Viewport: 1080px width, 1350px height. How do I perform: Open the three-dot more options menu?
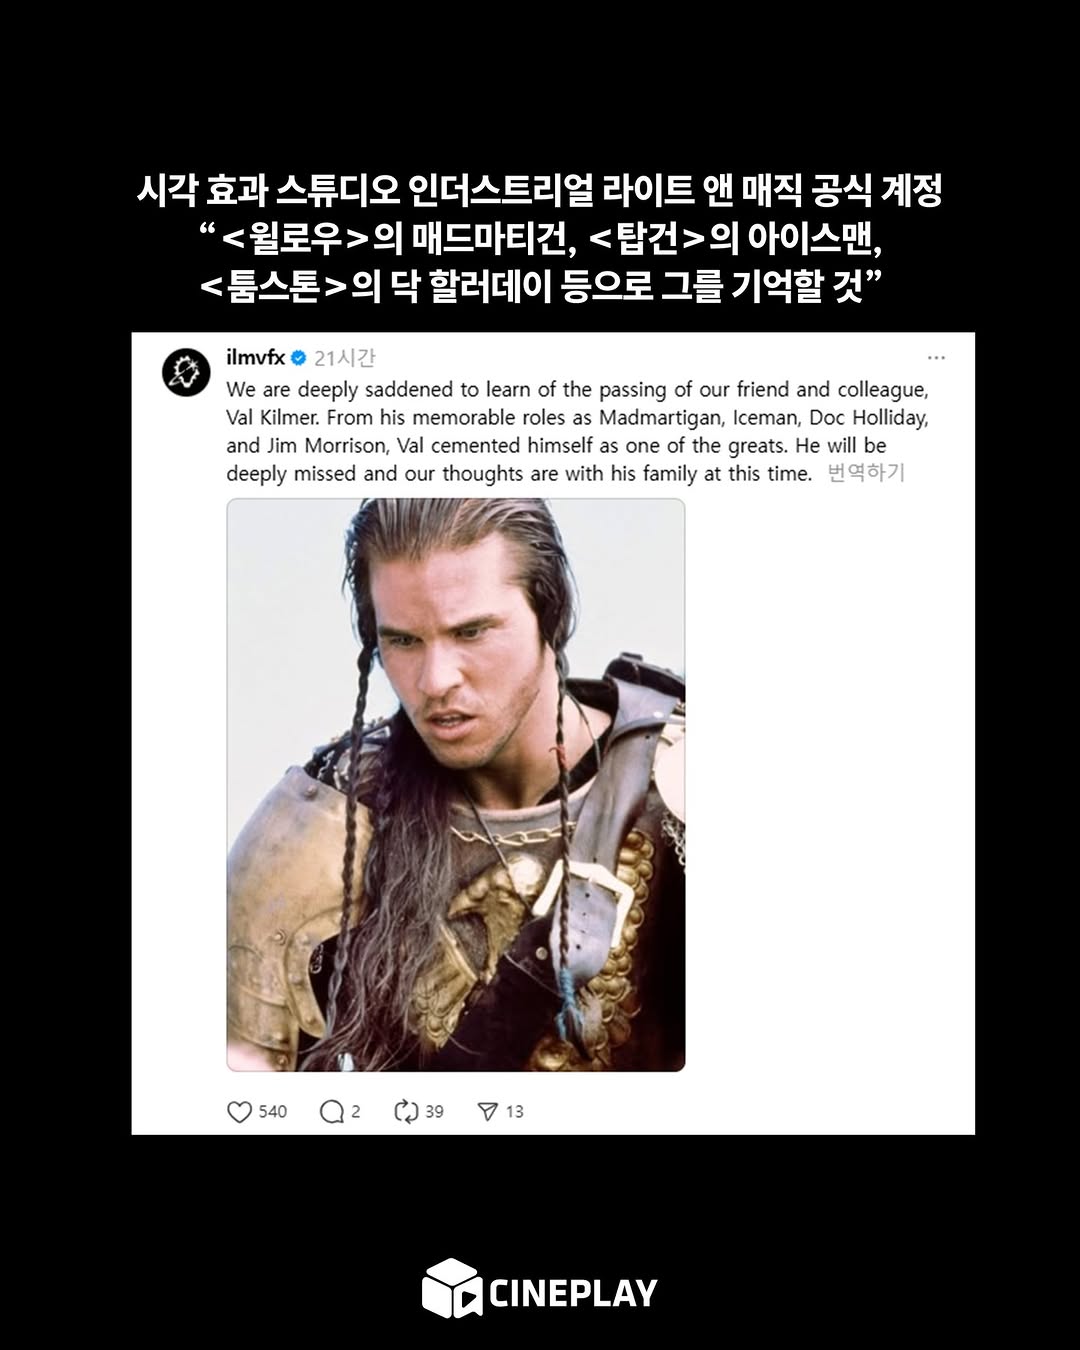point(936,358)
